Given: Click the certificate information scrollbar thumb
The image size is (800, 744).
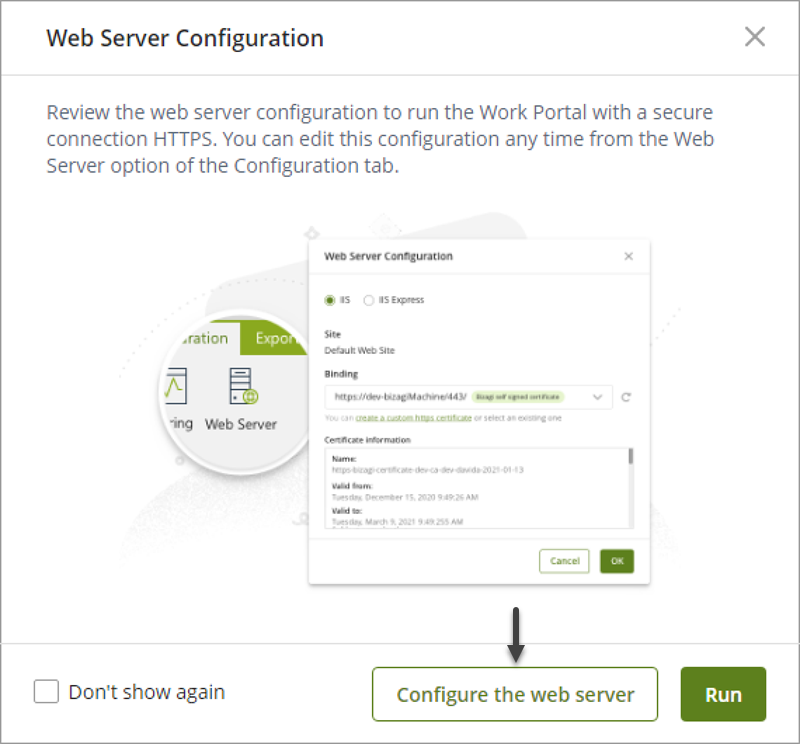Looking at the screenshot, I should point(631,456).
